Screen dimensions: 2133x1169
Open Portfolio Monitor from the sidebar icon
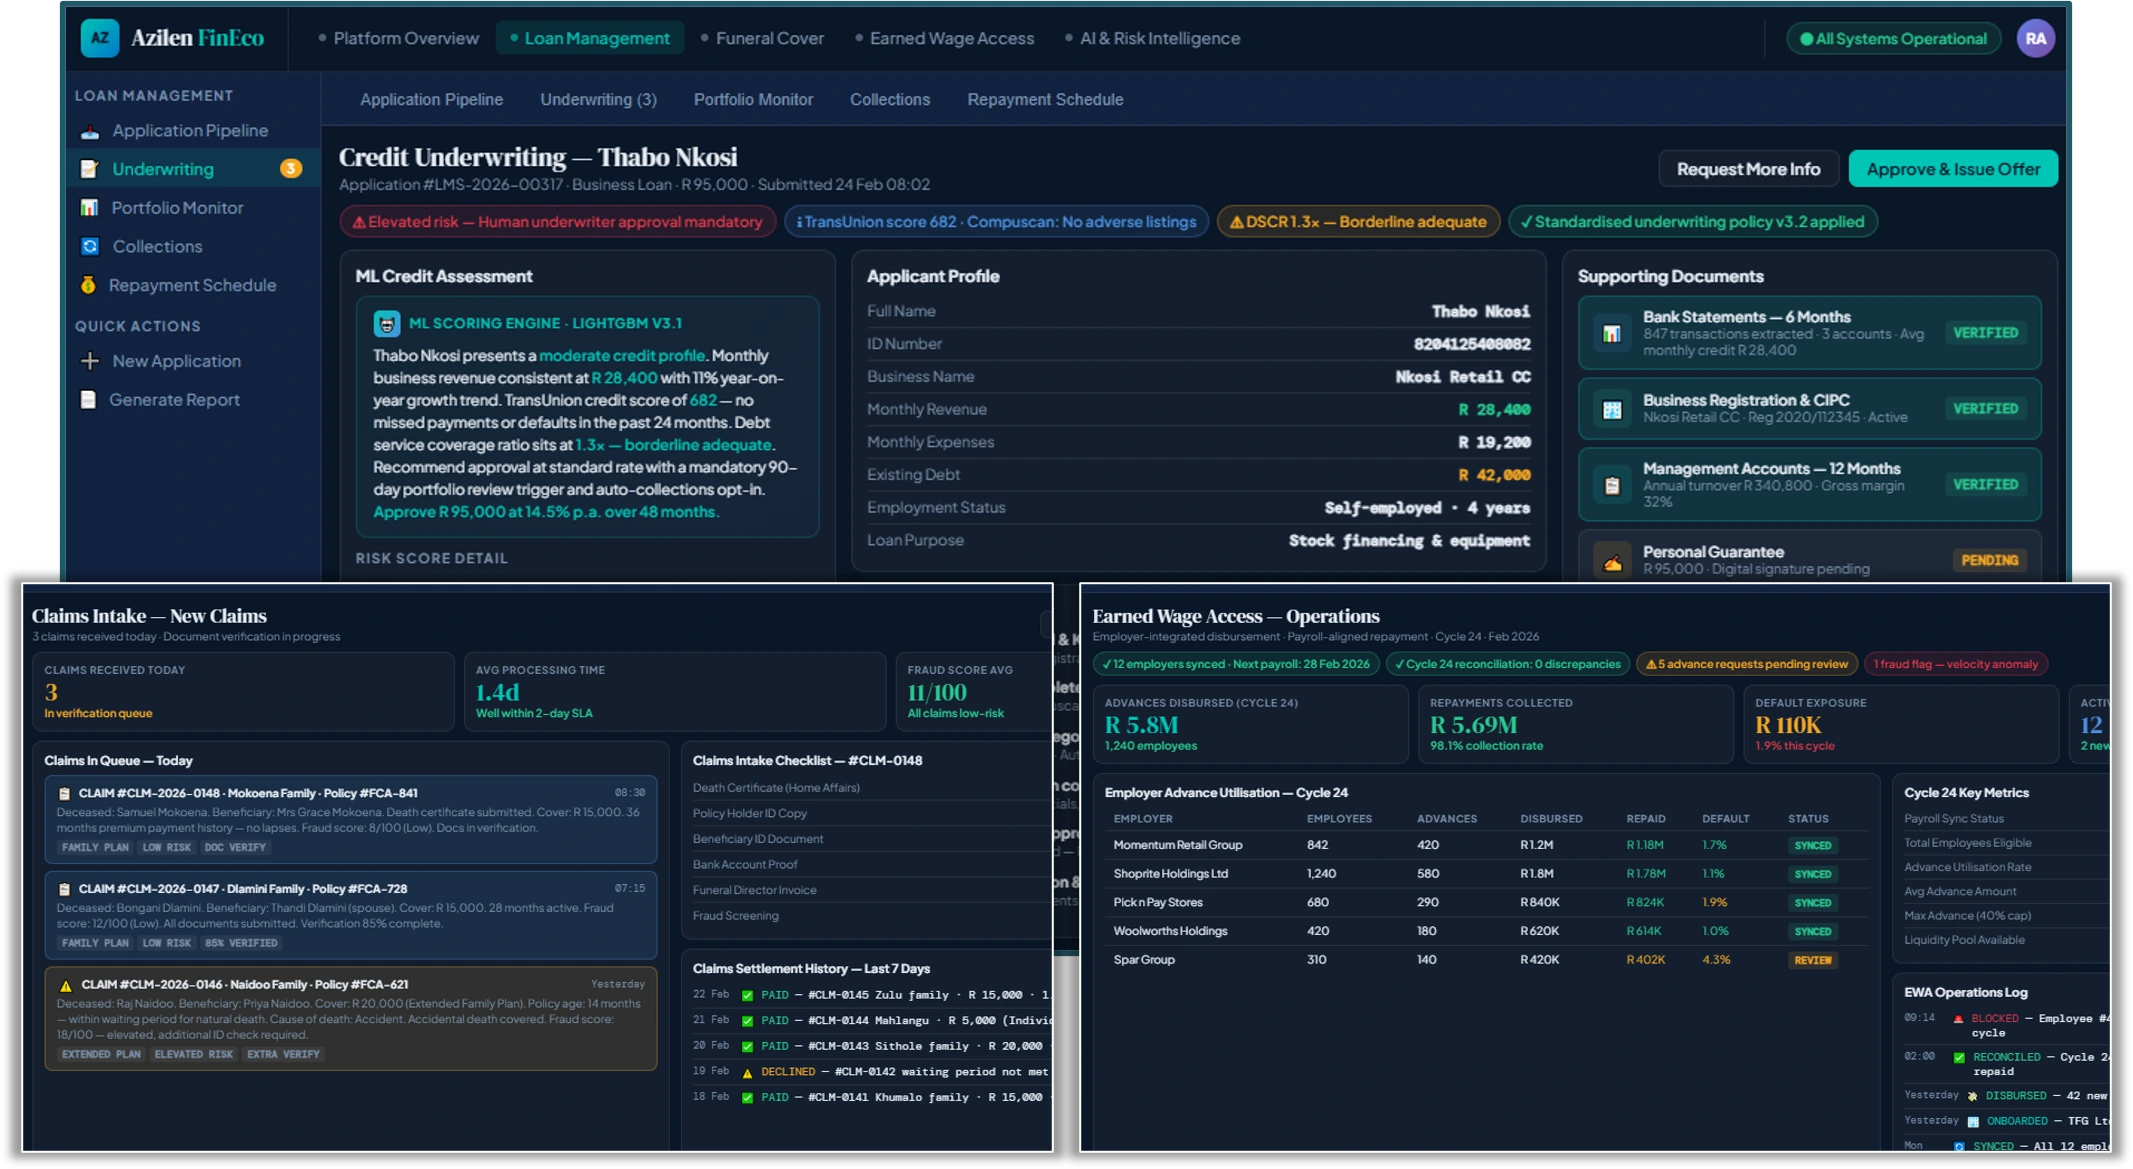point(88,208)
